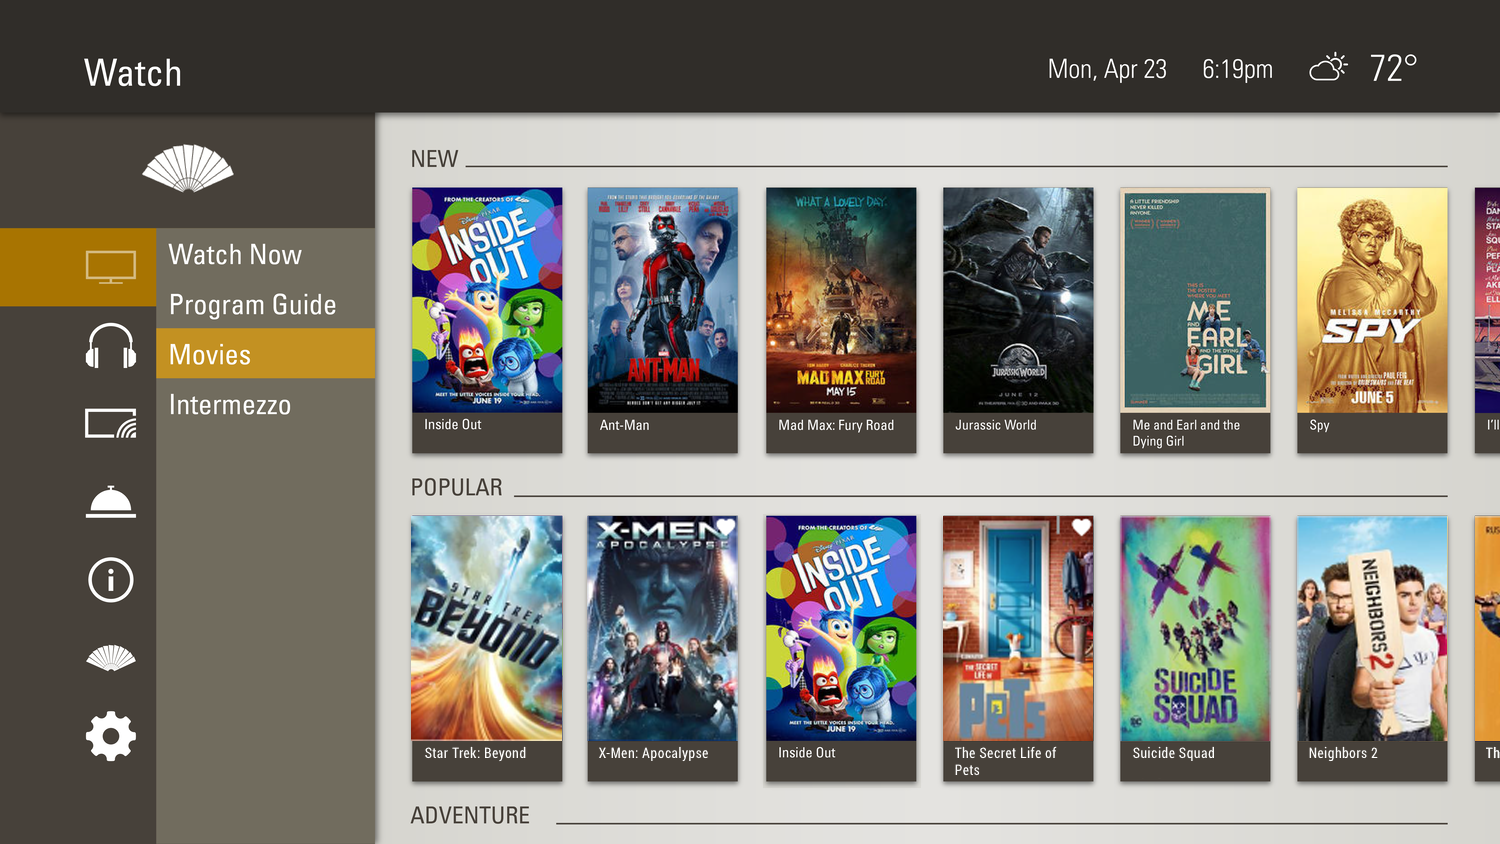Open the room service bell icon
This screenshot has height=844, width=1500.
[110, 502]
